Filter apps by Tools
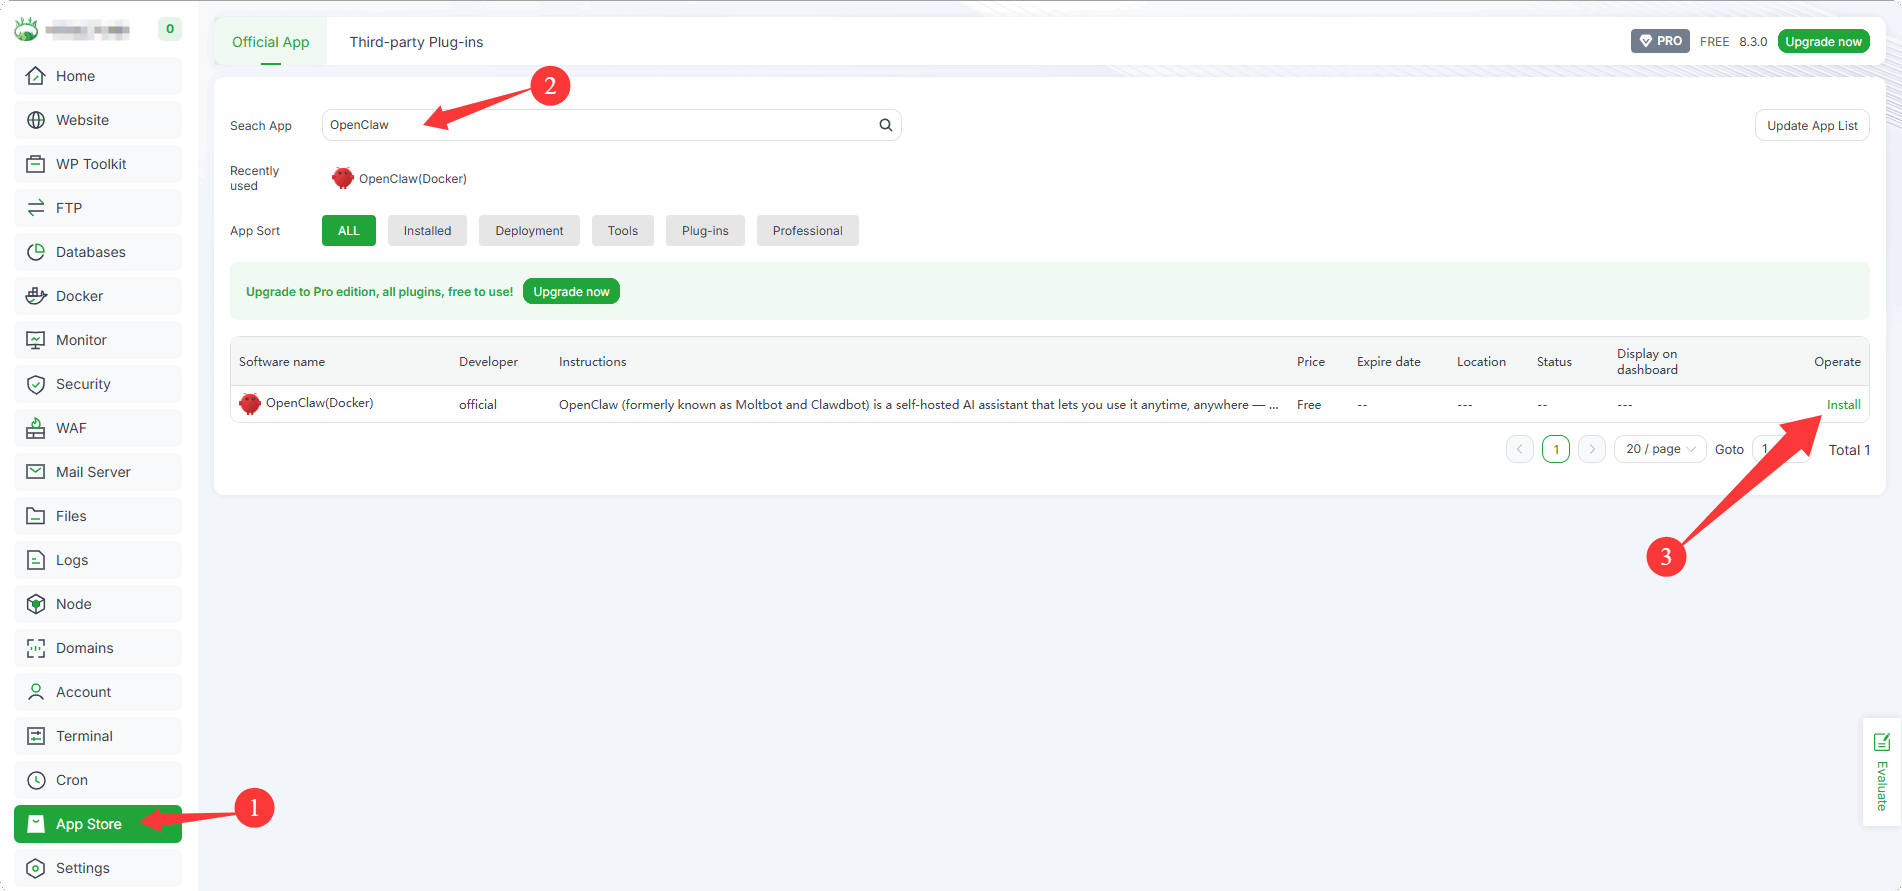This screenshot has width=1902, height=891. 623,231
